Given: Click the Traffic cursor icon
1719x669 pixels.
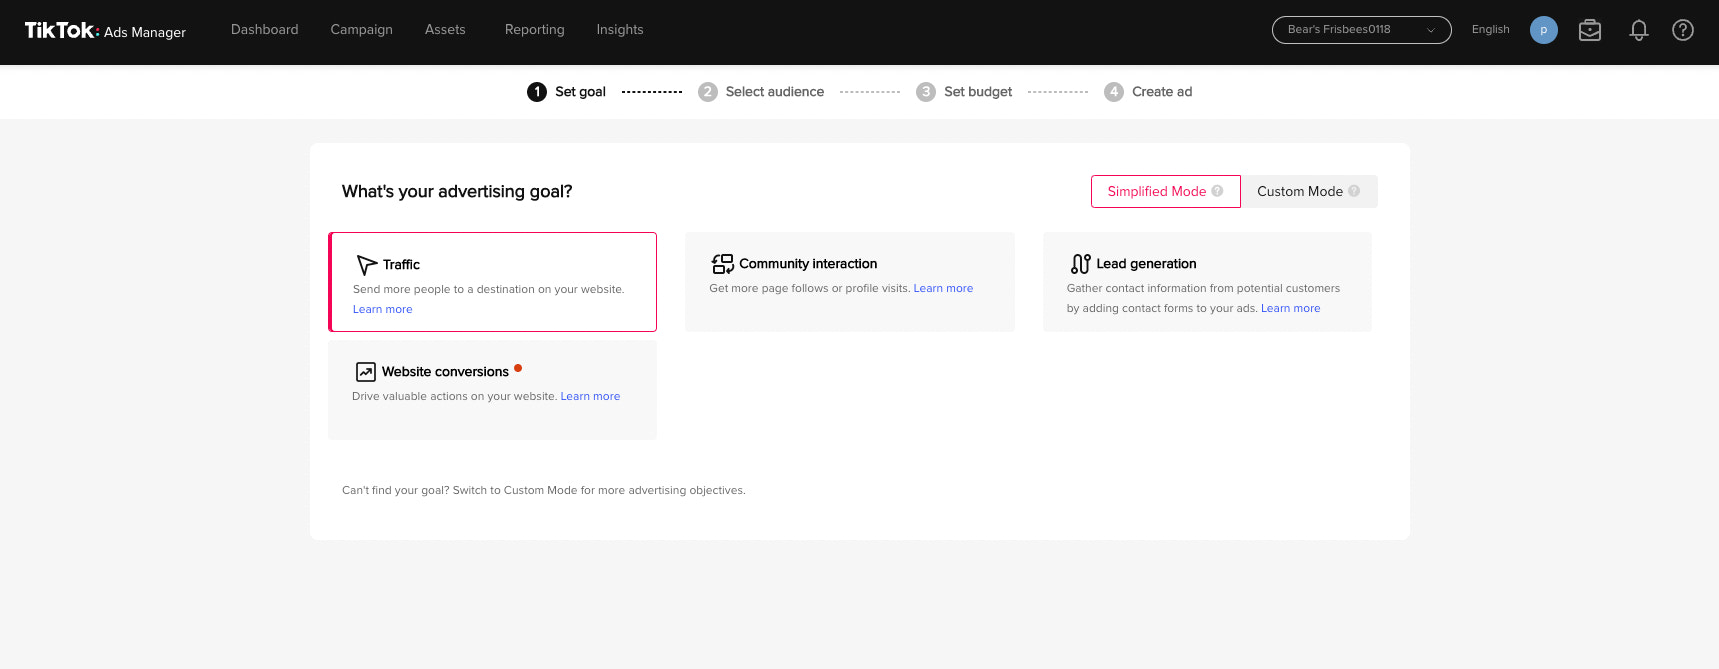Looking at the screenshot, I should pyautogui.click(x=366, y=265).
